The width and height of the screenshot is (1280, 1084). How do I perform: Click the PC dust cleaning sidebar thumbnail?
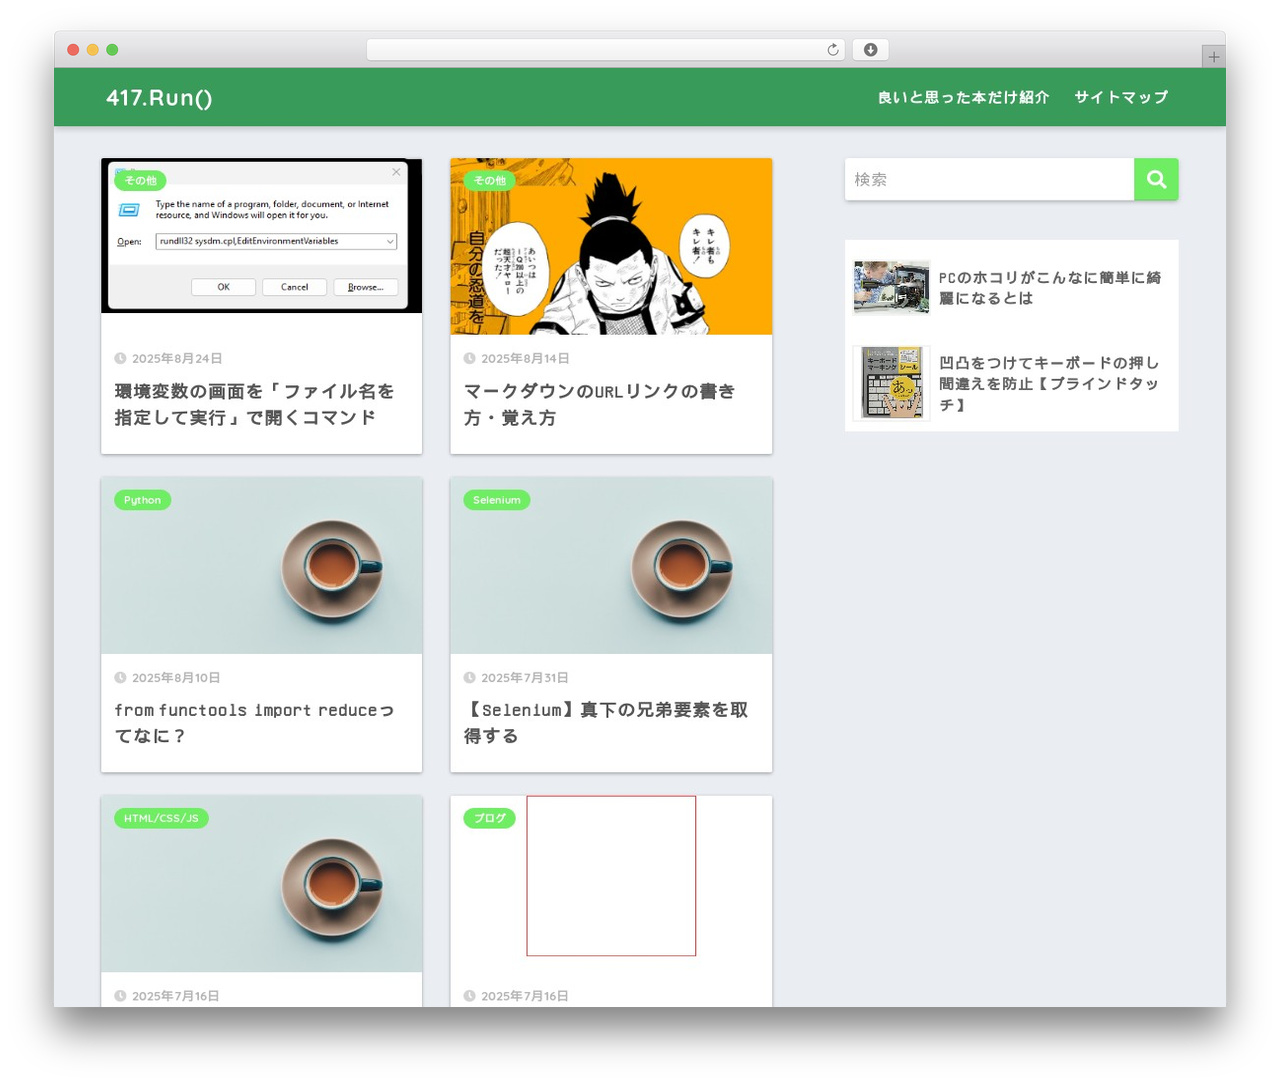coord(891,288)
